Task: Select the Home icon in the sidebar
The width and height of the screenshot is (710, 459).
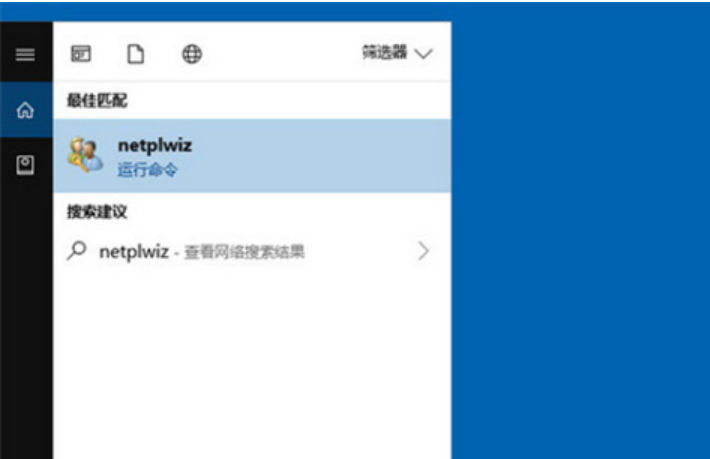Action: pos(26,110)
